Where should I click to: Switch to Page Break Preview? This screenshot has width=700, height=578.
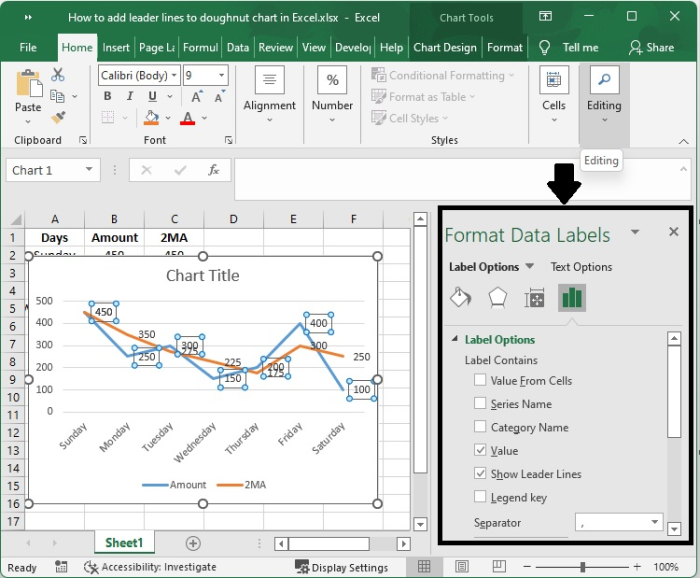tap(499, 567)
